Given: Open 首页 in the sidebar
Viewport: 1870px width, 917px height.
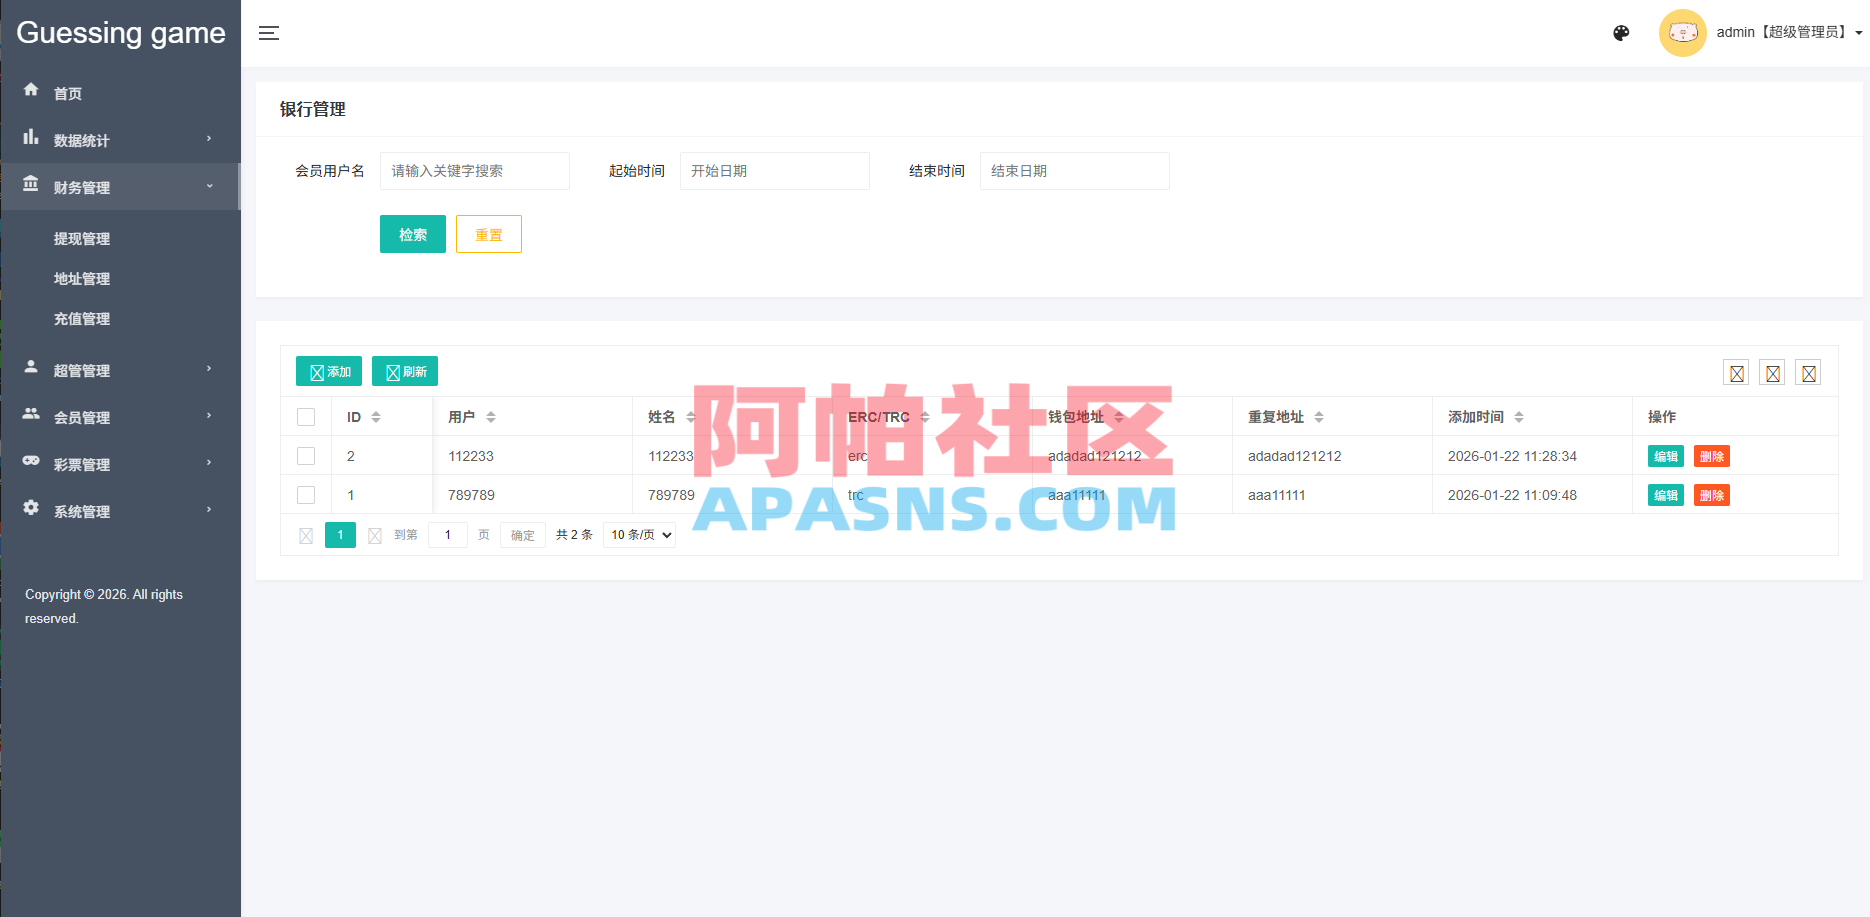Looking at the screenshot, I should click(68, 93).
